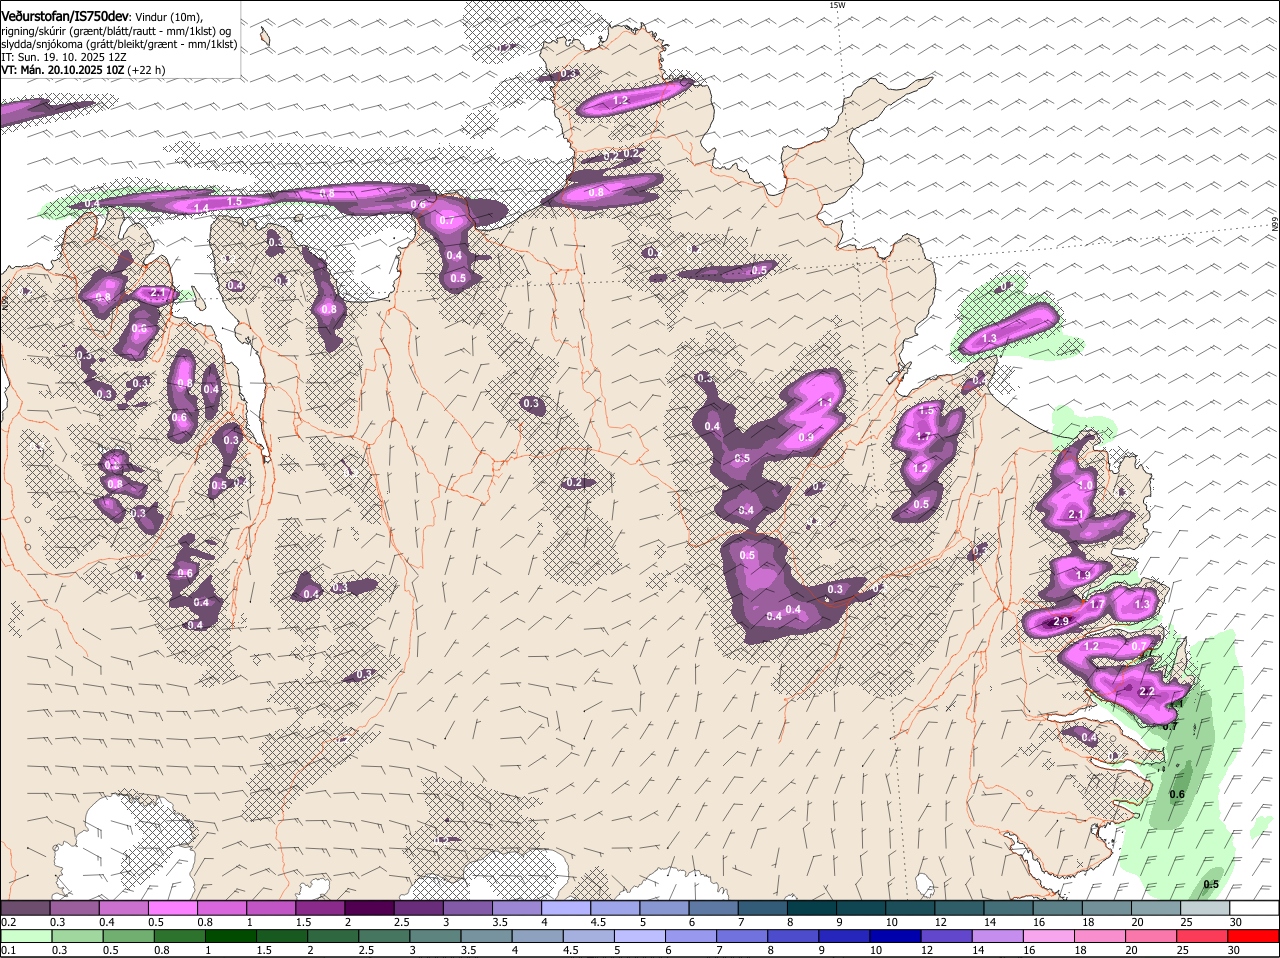
Task: Pick the snow-scale swatch above the 6 label
Action: 713,908
